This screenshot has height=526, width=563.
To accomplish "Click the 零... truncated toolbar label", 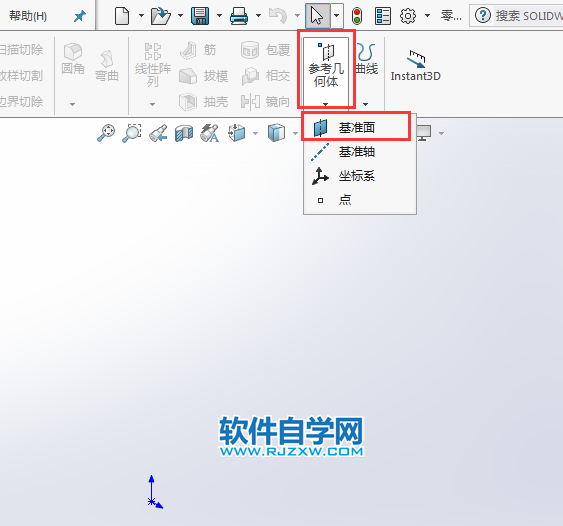I will coord(451,16).
